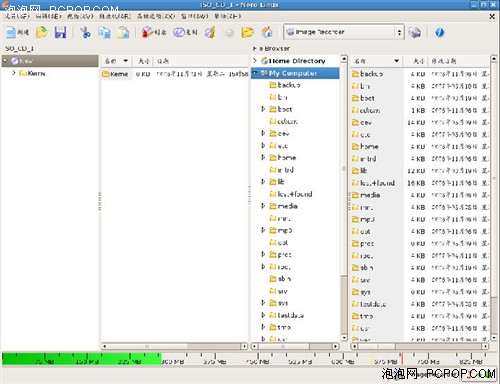
Task: Expand the home folder in browser tree
Action: pos(263,157)
